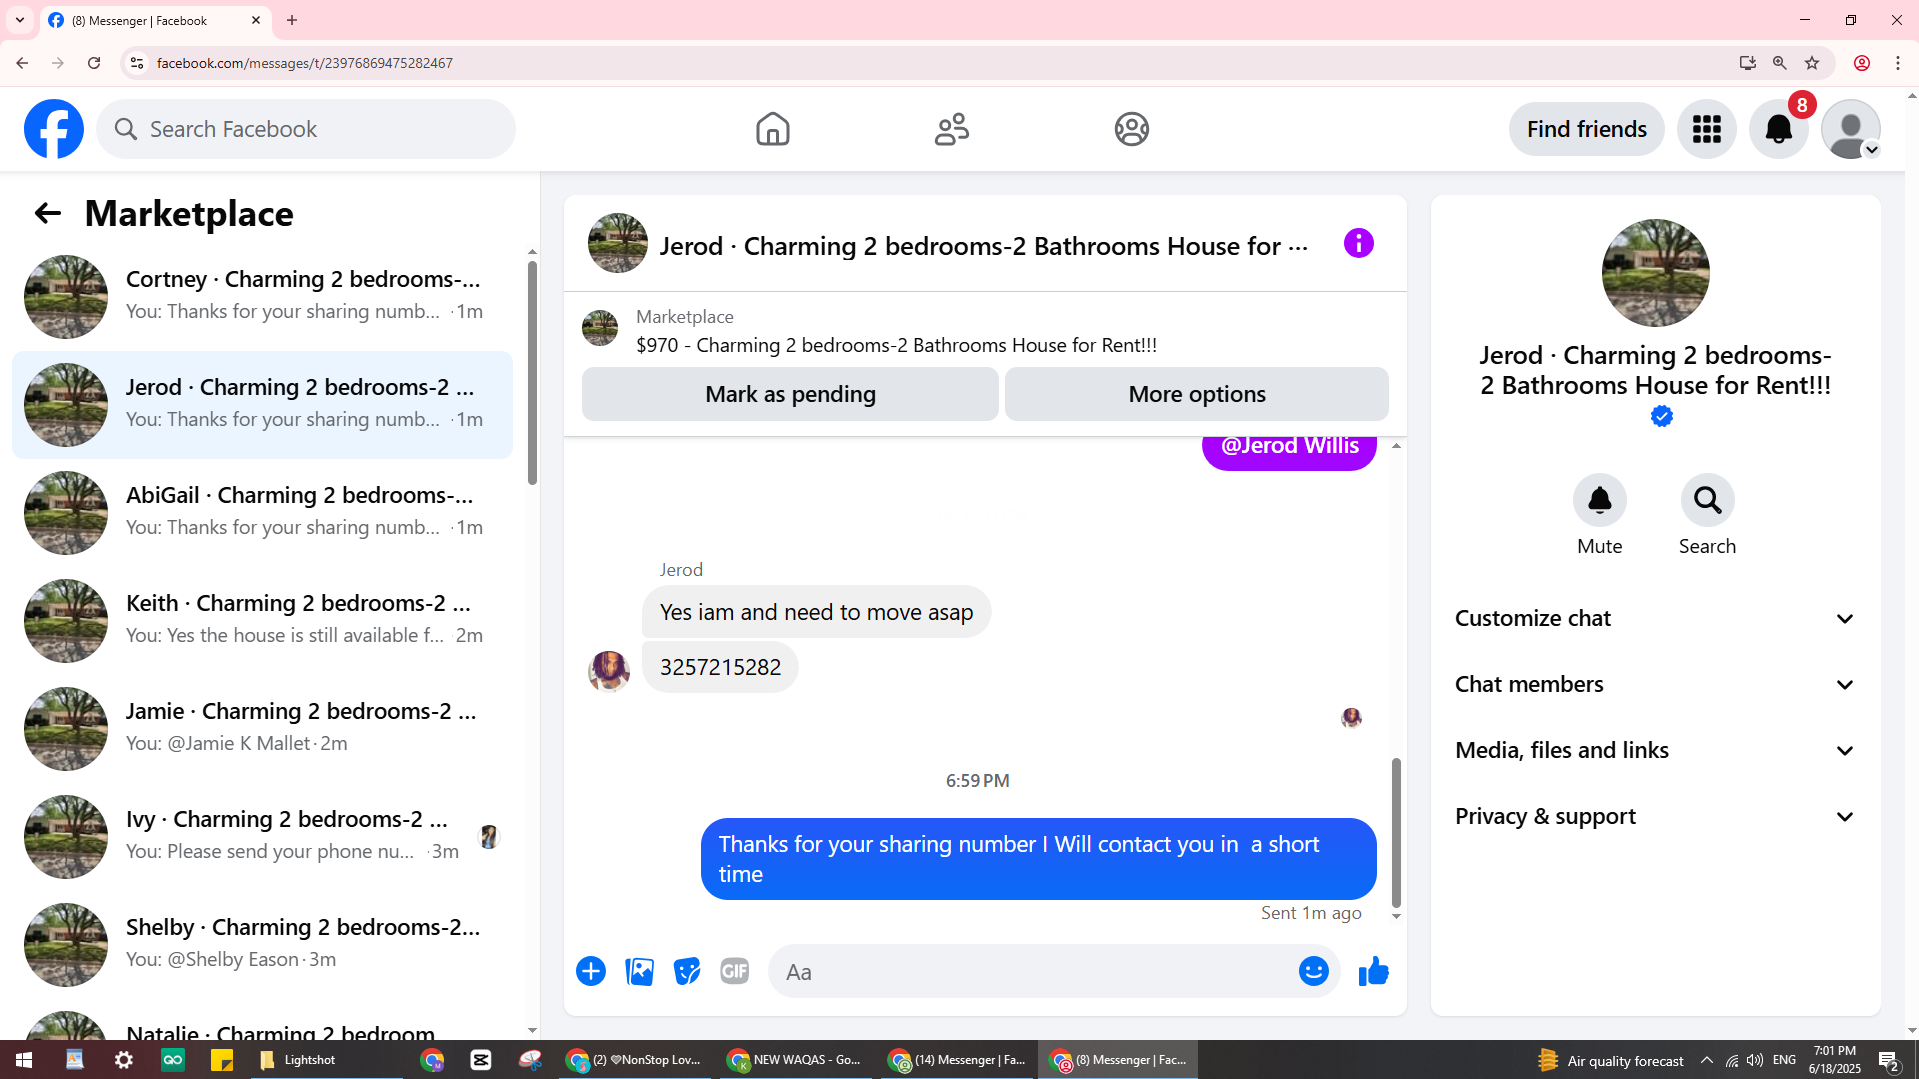Click the Zoom magnifier in address bar
This screenshot has width=1919, height=1079.
click(x=1780, y=63)
